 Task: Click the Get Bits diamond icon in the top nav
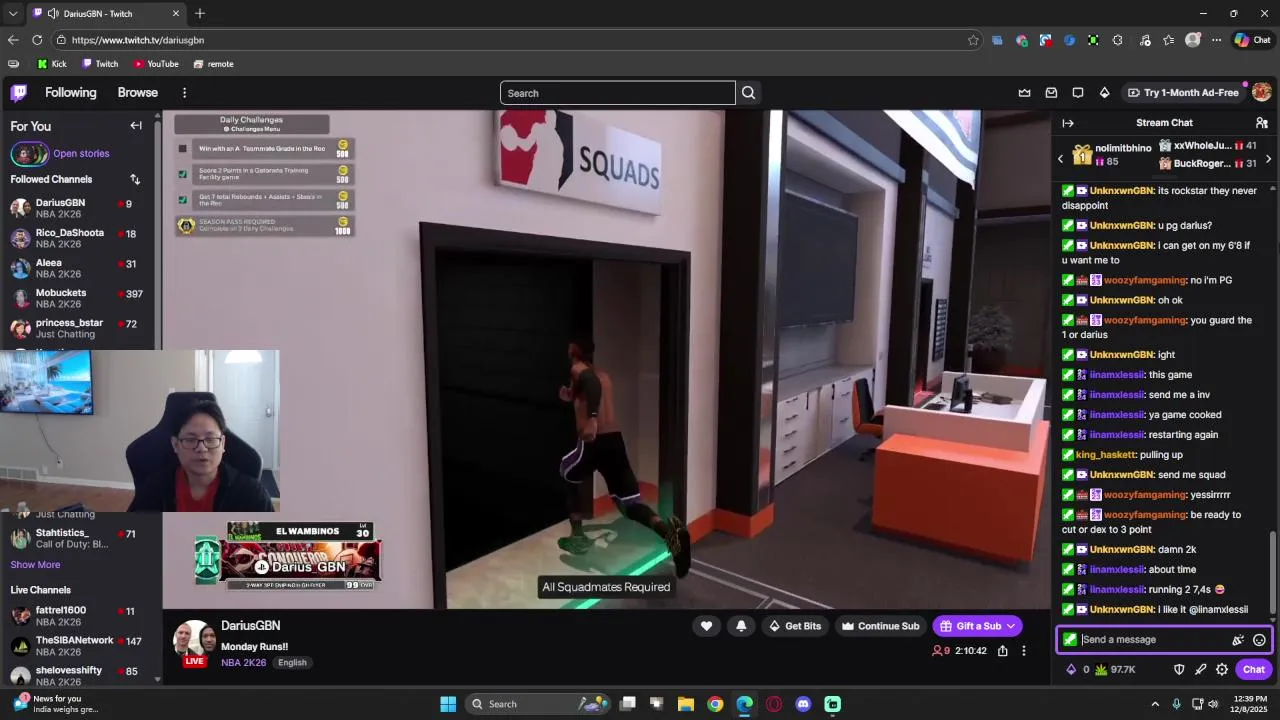(x=1104, y=93)
